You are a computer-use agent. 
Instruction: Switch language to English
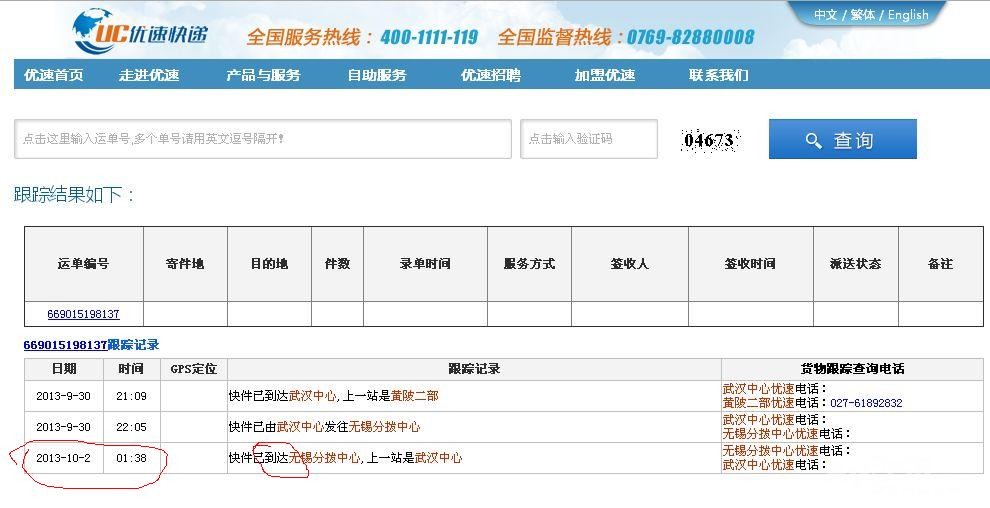[909, 15]
